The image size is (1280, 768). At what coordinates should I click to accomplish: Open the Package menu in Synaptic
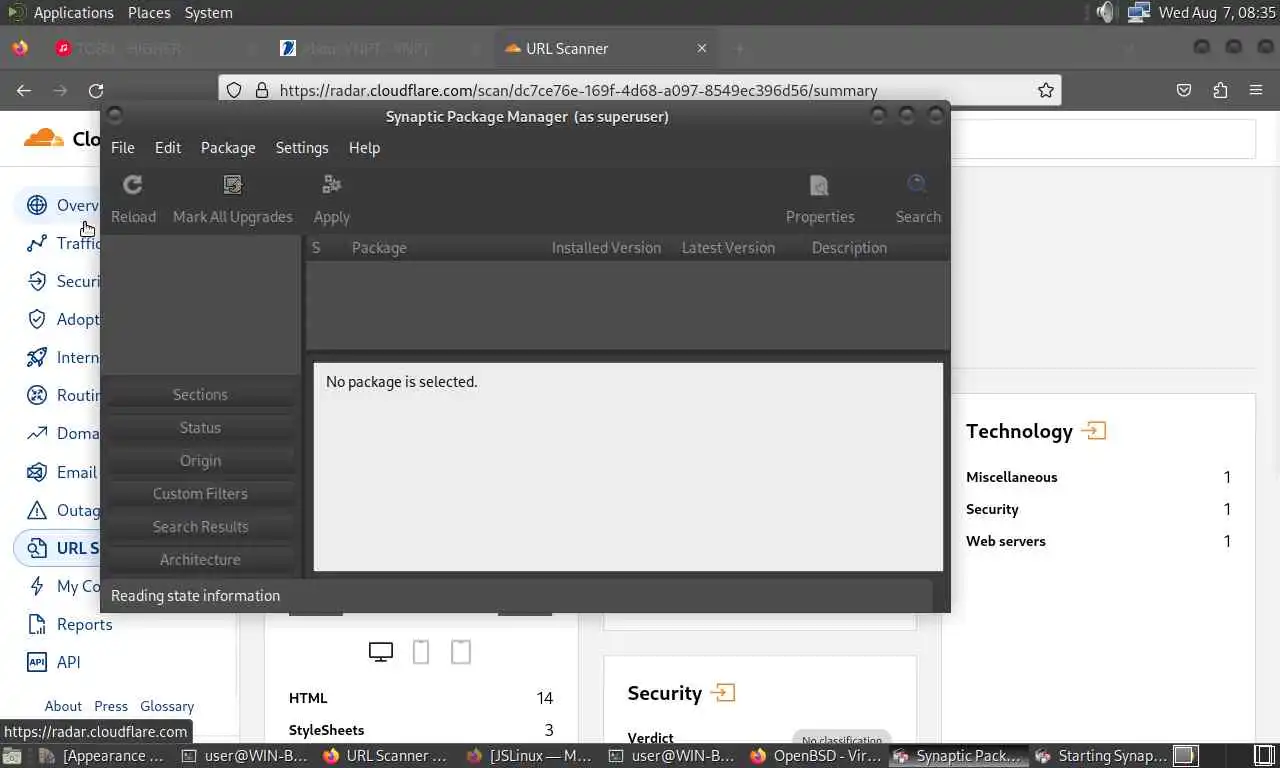(228, 147)
